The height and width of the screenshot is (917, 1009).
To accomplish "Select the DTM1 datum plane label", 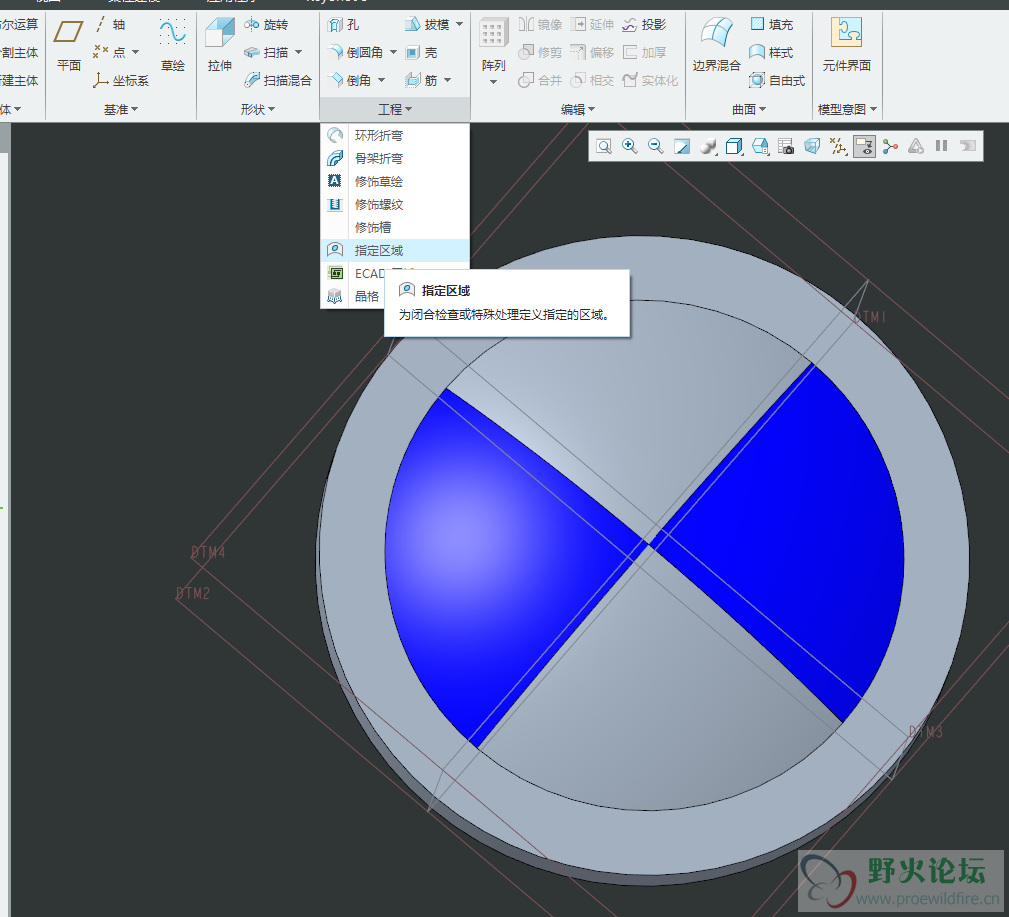I will click(x=869, y=317).
